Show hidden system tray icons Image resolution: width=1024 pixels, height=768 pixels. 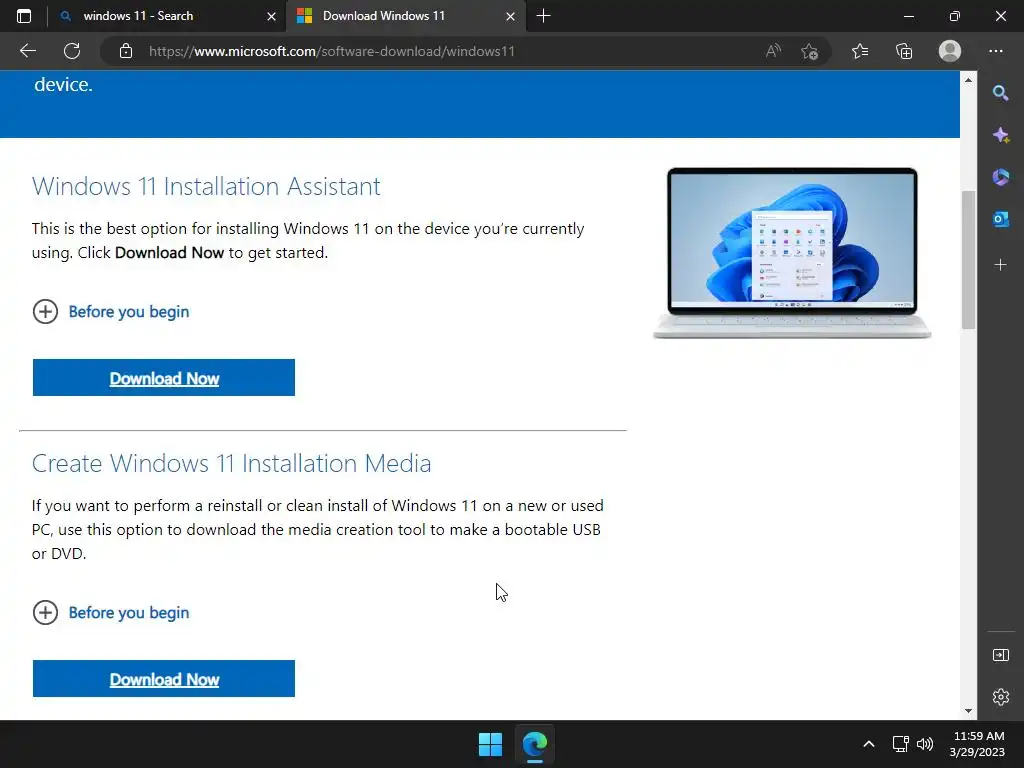869,744
